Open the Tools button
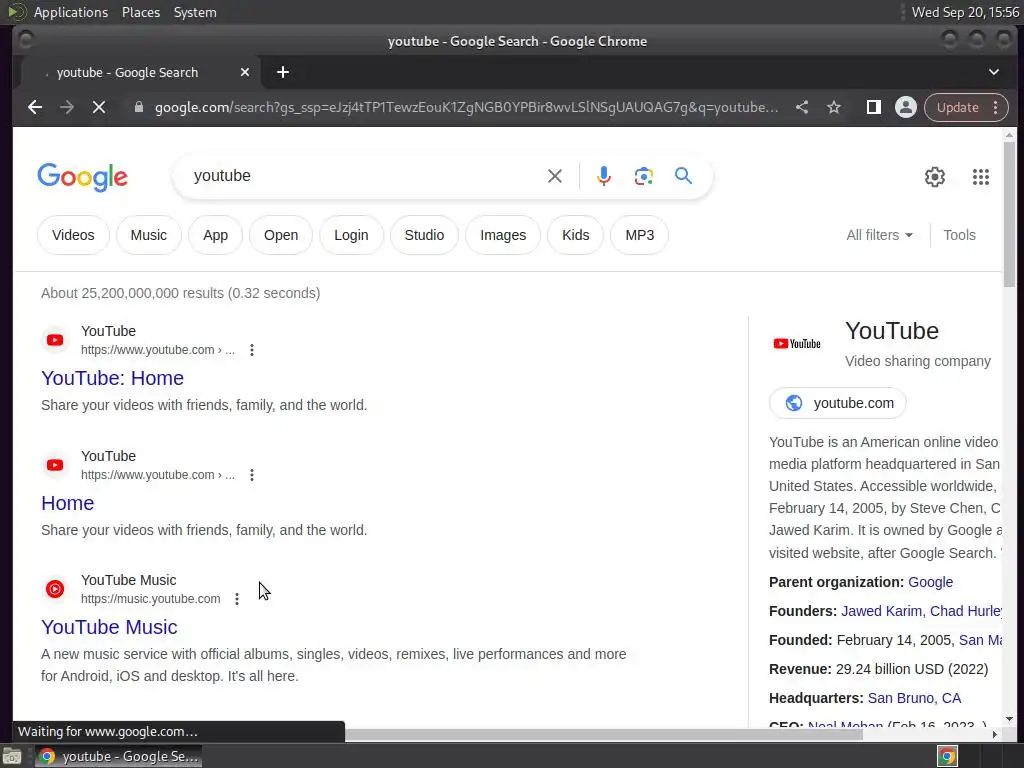This screenshot has width=1024, height=768. (959, 235)
